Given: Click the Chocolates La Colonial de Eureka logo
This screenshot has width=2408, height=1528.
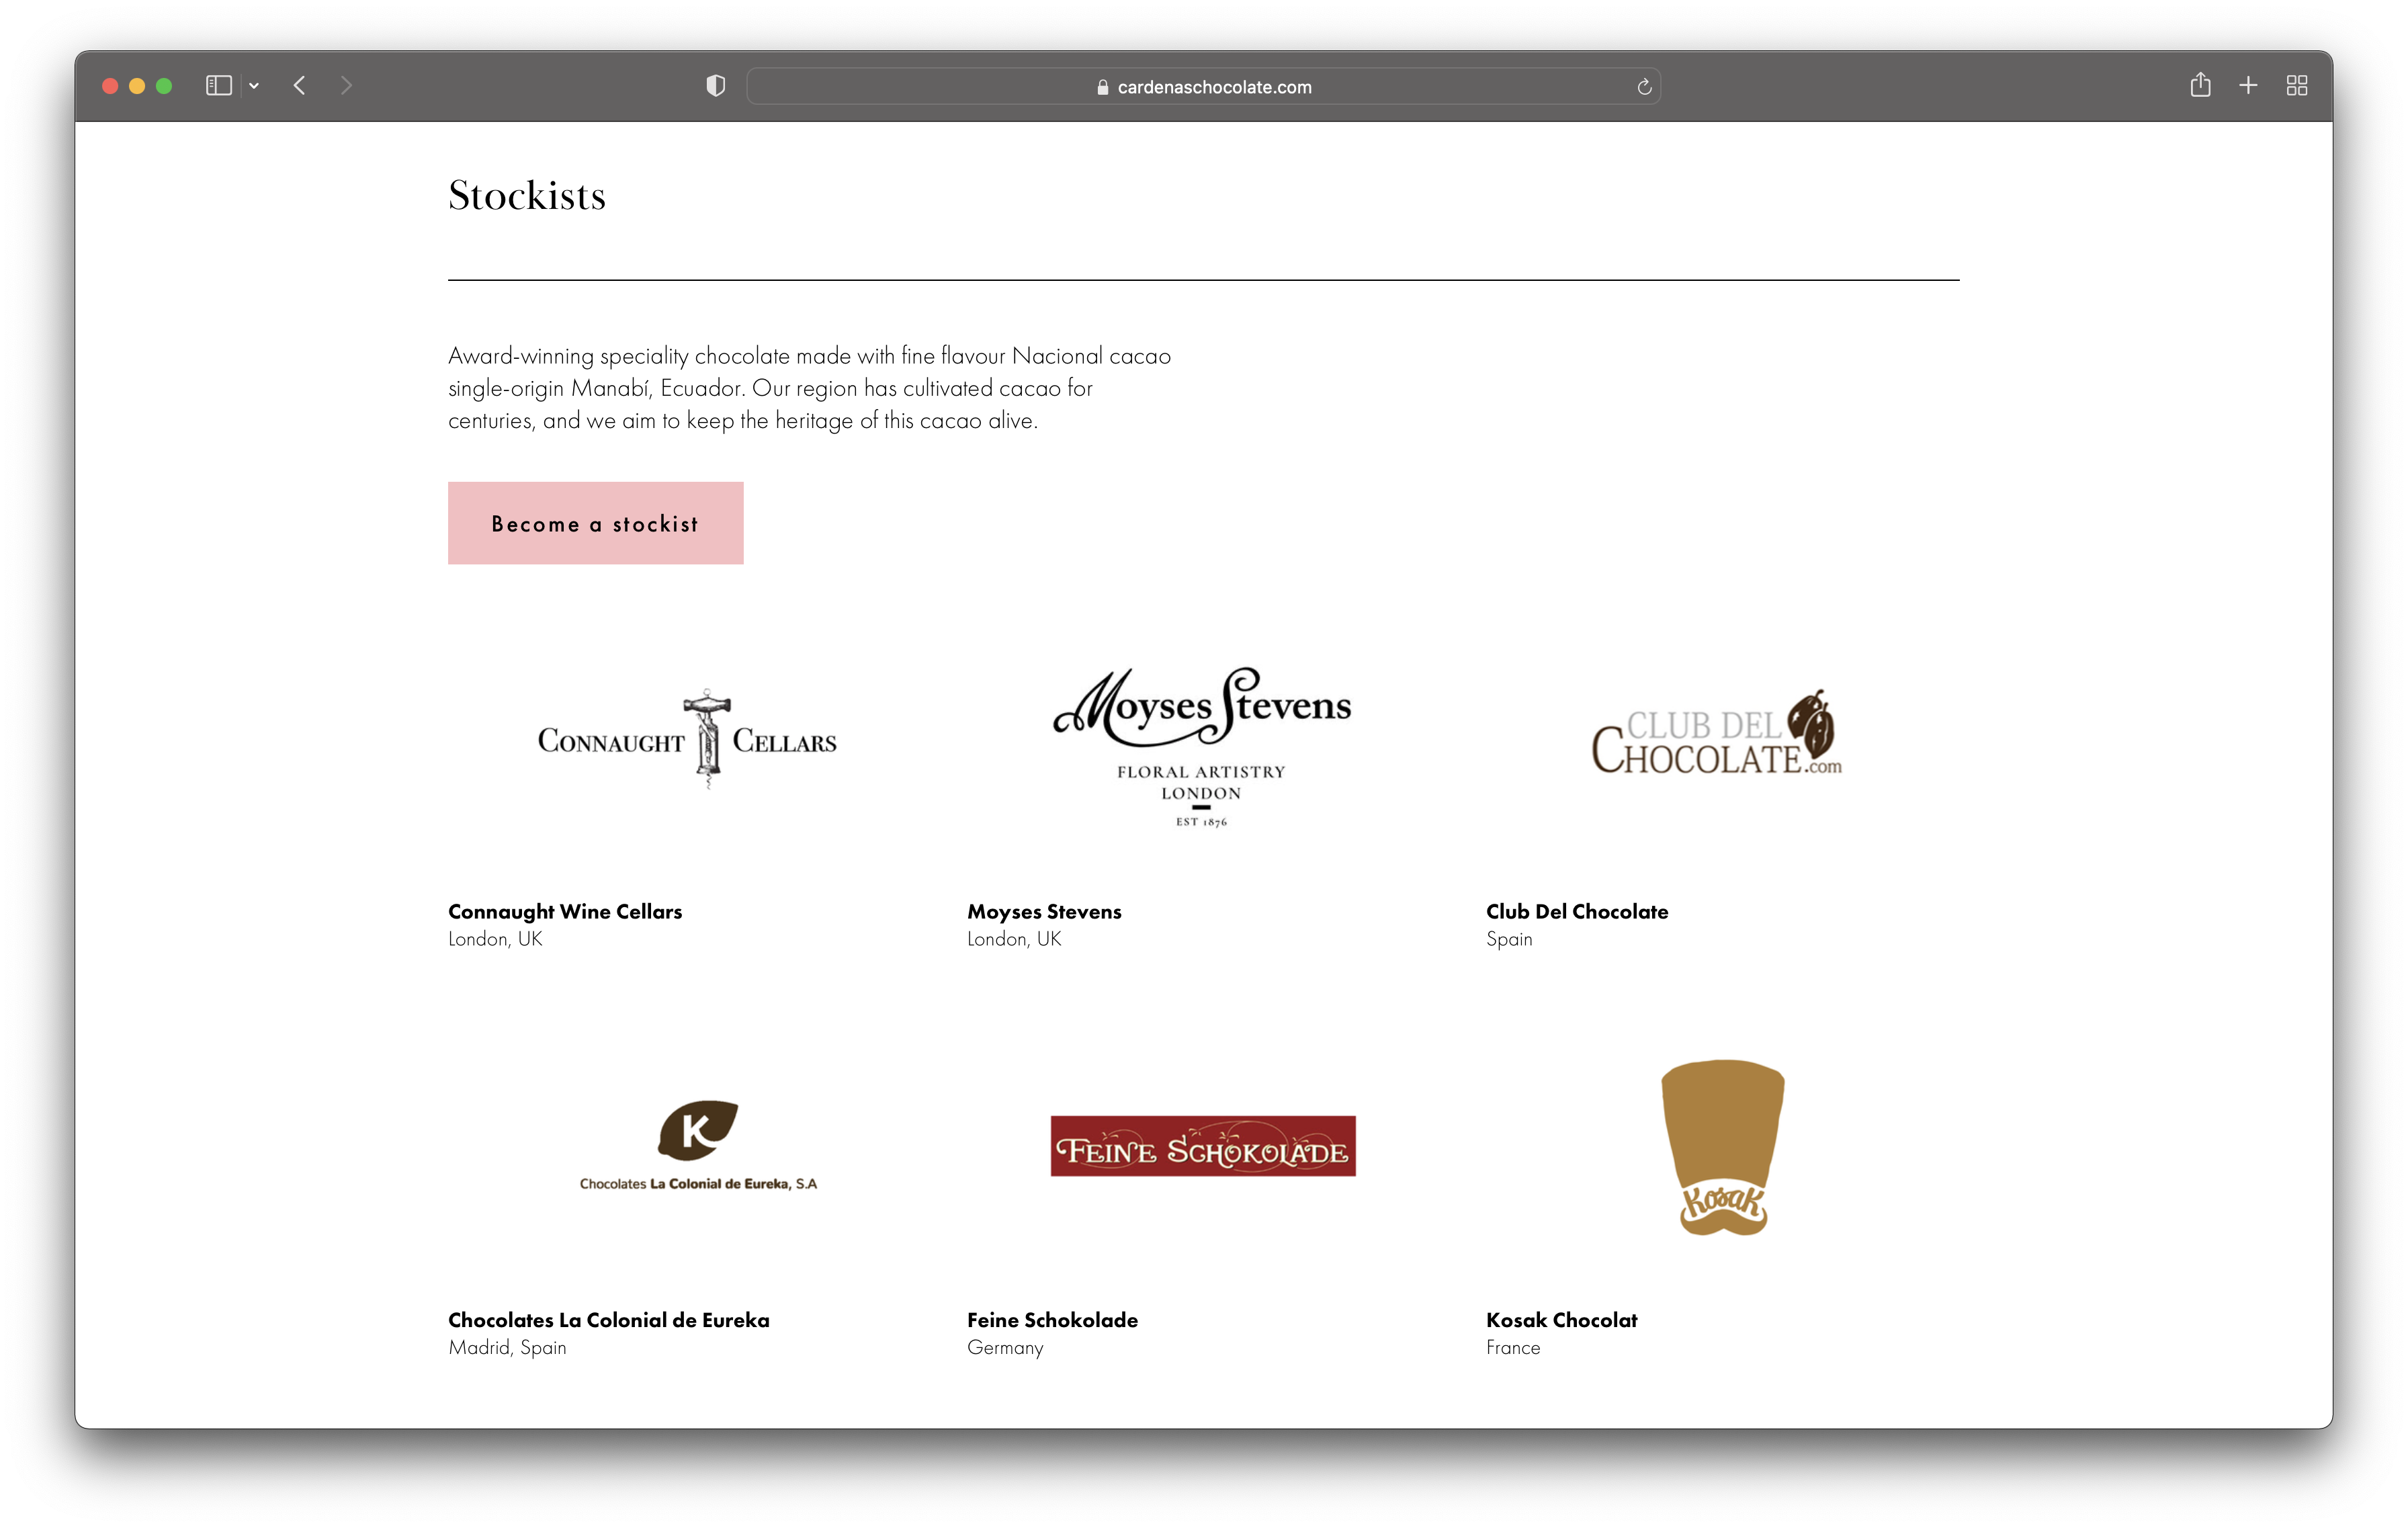Looking at the screenshot, I should (698, 1145).
